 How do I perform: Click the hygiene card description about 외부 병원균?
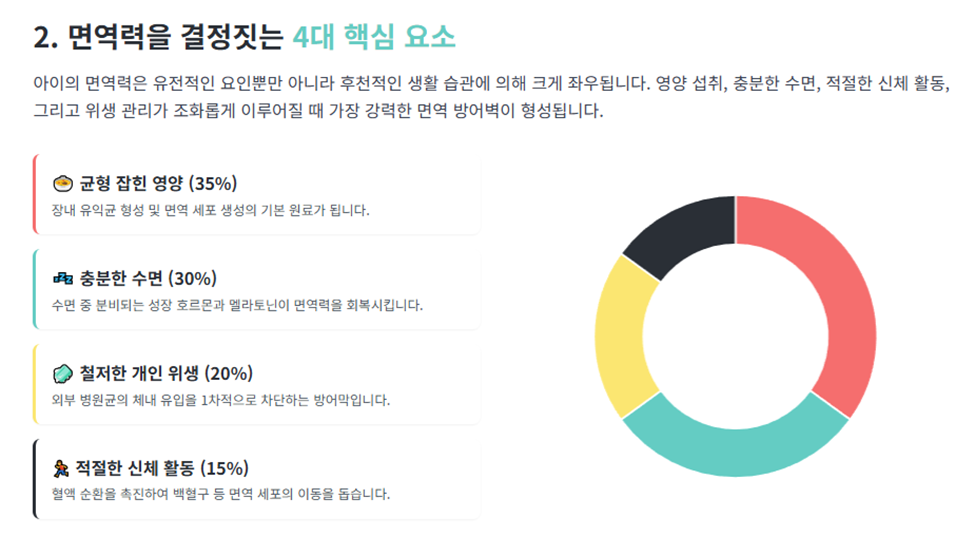pos(221,400)
